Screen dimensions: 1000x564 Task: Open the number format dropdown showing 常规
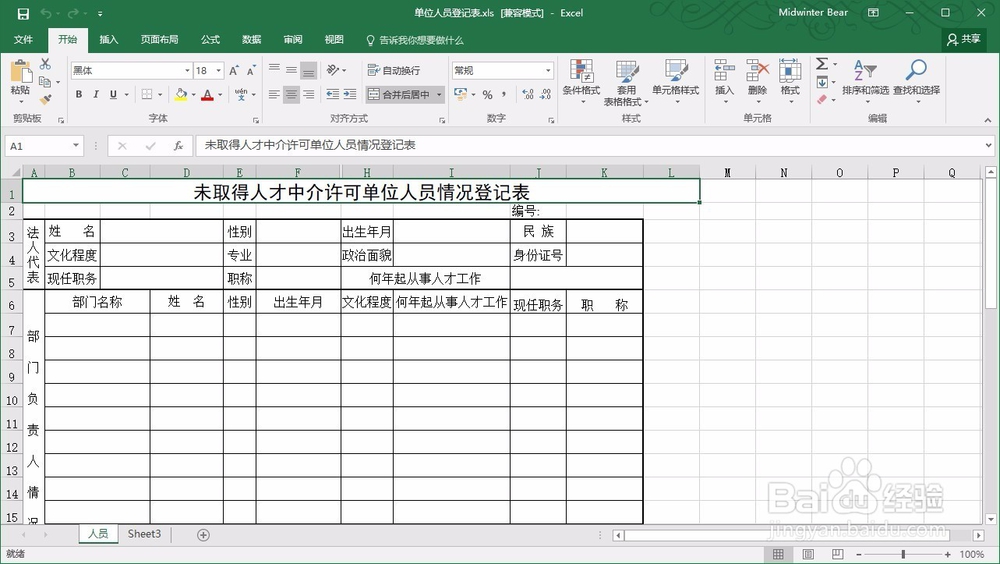click(548, 71)
